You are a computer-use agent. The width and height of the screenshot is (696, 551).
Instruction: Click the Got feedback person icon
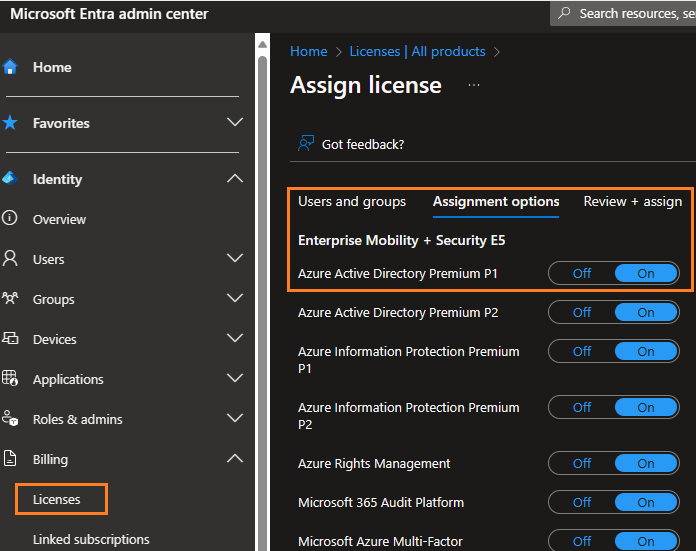(306, 143)
